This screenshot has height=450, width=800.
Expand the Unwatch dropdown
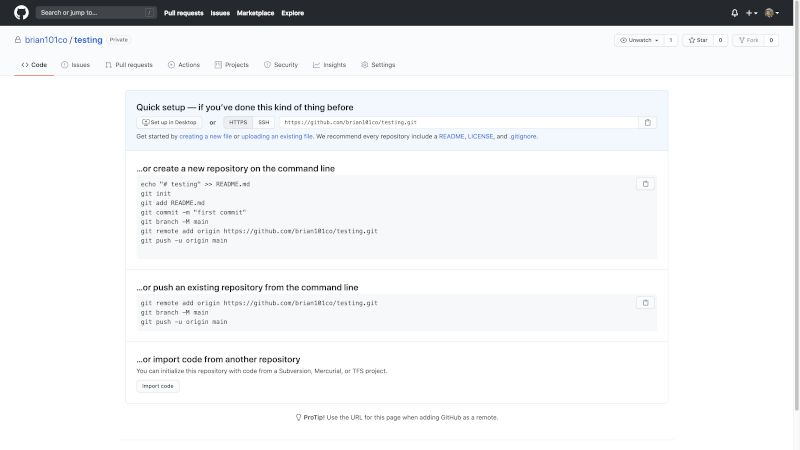[639, 40]
